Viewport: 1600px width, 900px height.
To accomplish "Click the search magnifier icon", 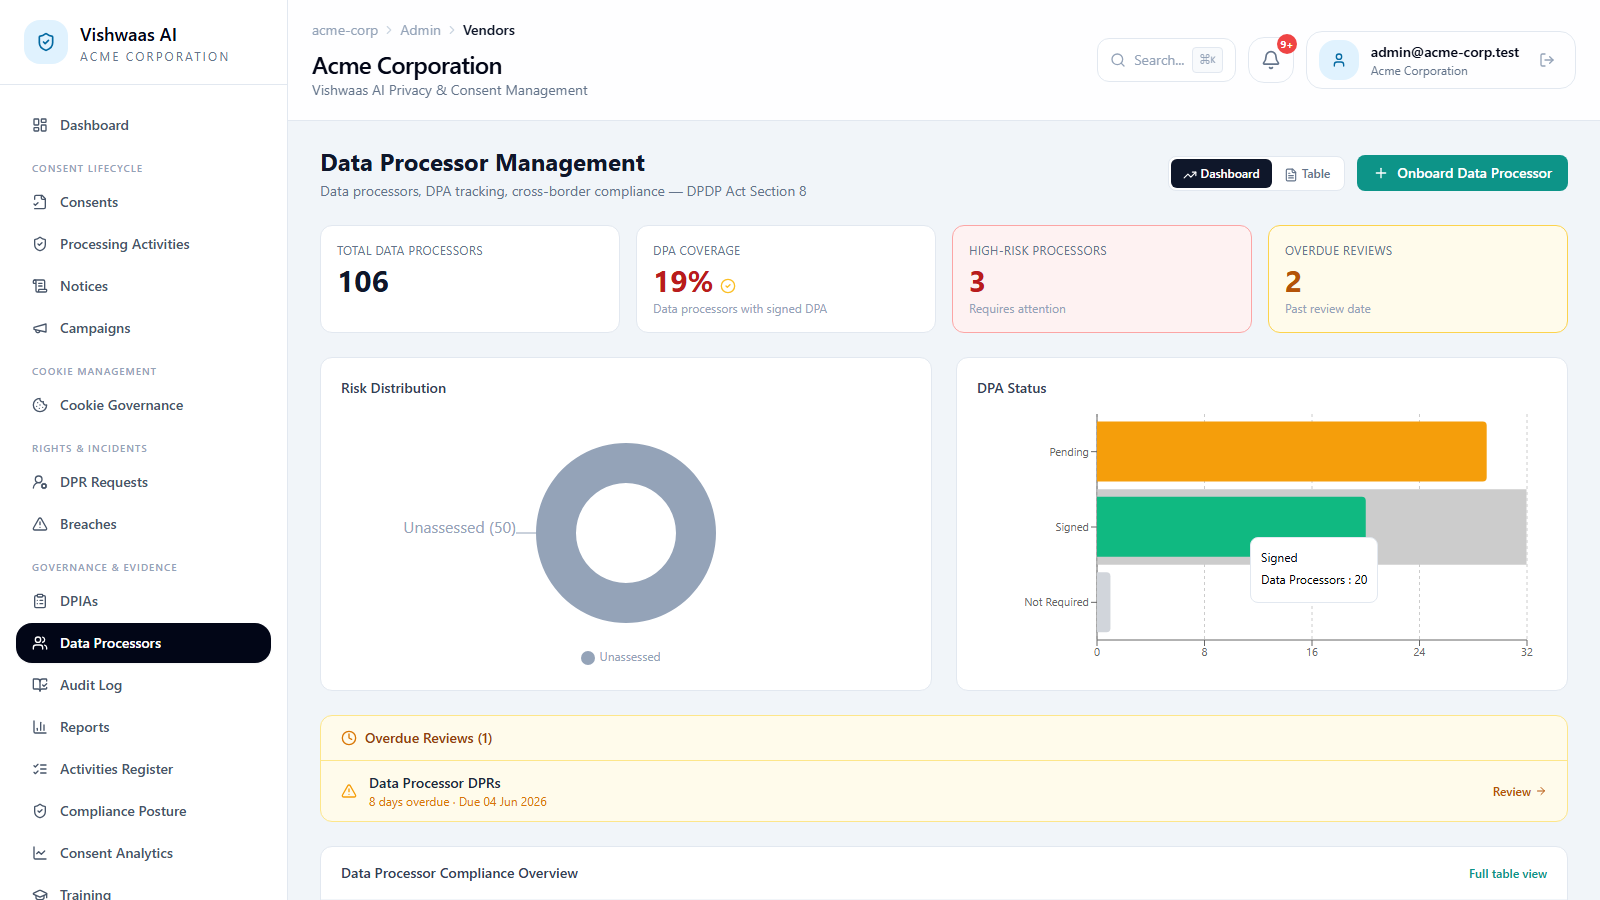I will click(x=1118, y=60).
